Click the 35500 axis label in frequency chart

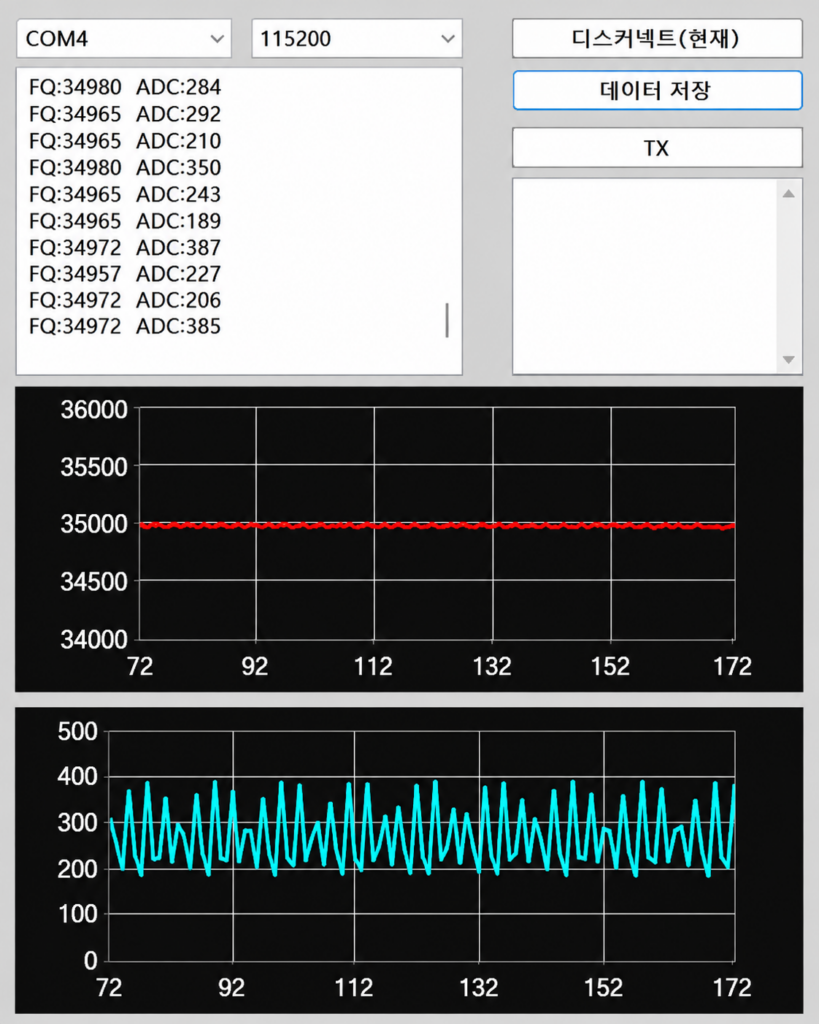pos(93,467)
